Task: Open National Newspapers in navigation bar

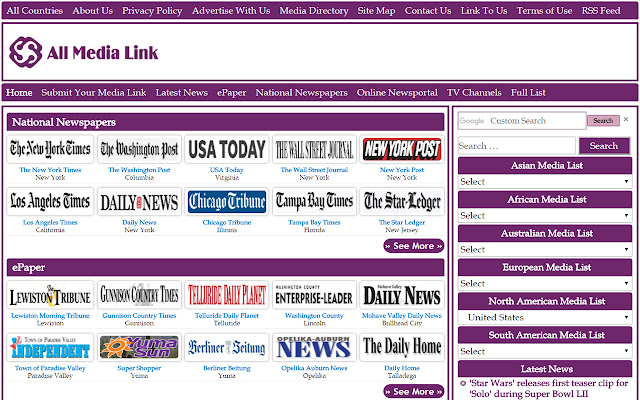Action: click(302, 93)
